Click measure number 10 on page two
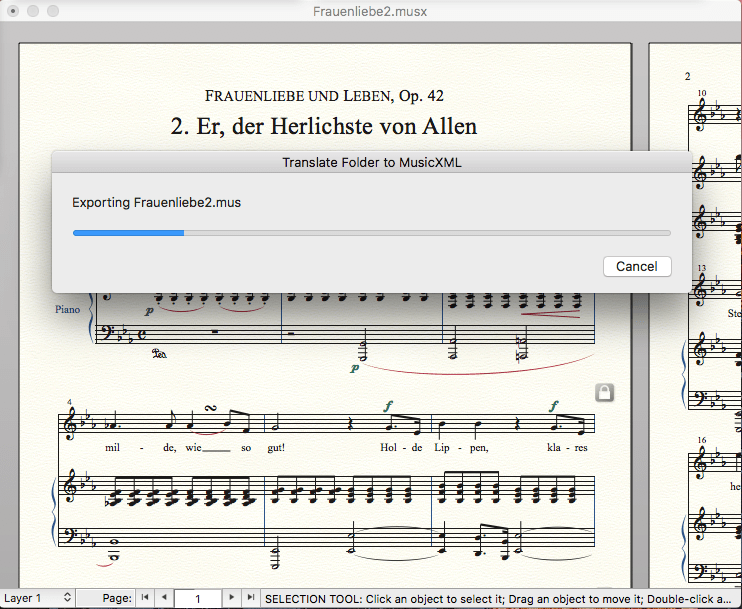 click(x=702, y=93)
